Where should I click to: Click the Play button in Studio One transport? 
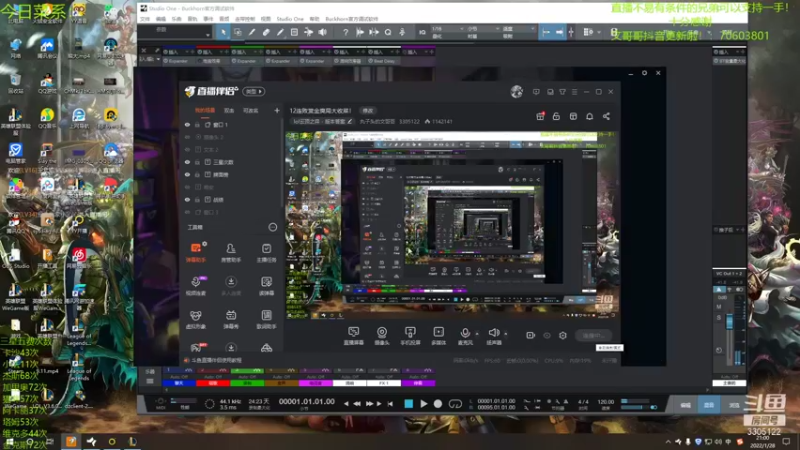coord(423,404)
